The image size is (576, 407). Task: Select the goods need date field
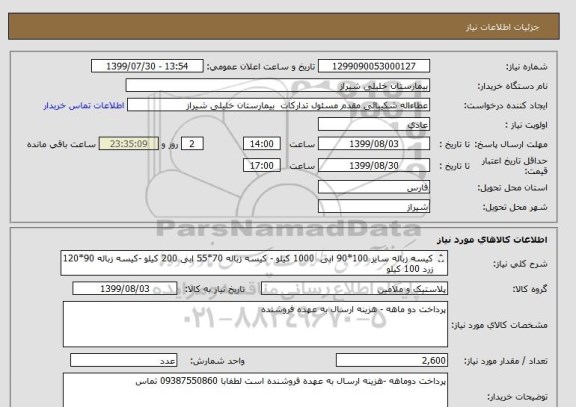point(125,289)
